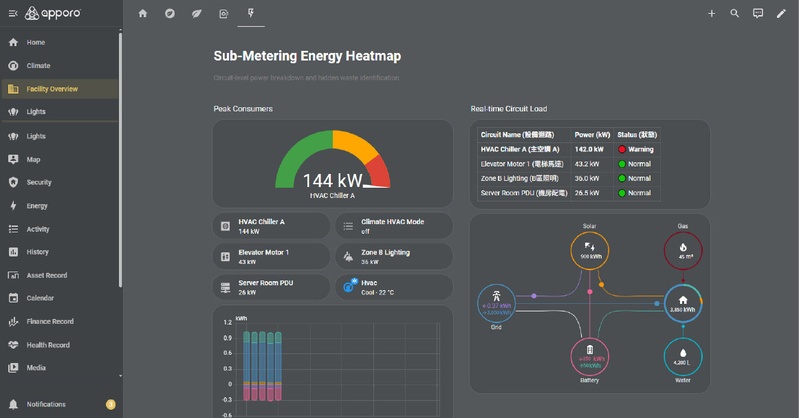This screenshot has height=418, width=799.
Task: Click the '36.0 kW' power cell
Action: click(x=587, y=178)
